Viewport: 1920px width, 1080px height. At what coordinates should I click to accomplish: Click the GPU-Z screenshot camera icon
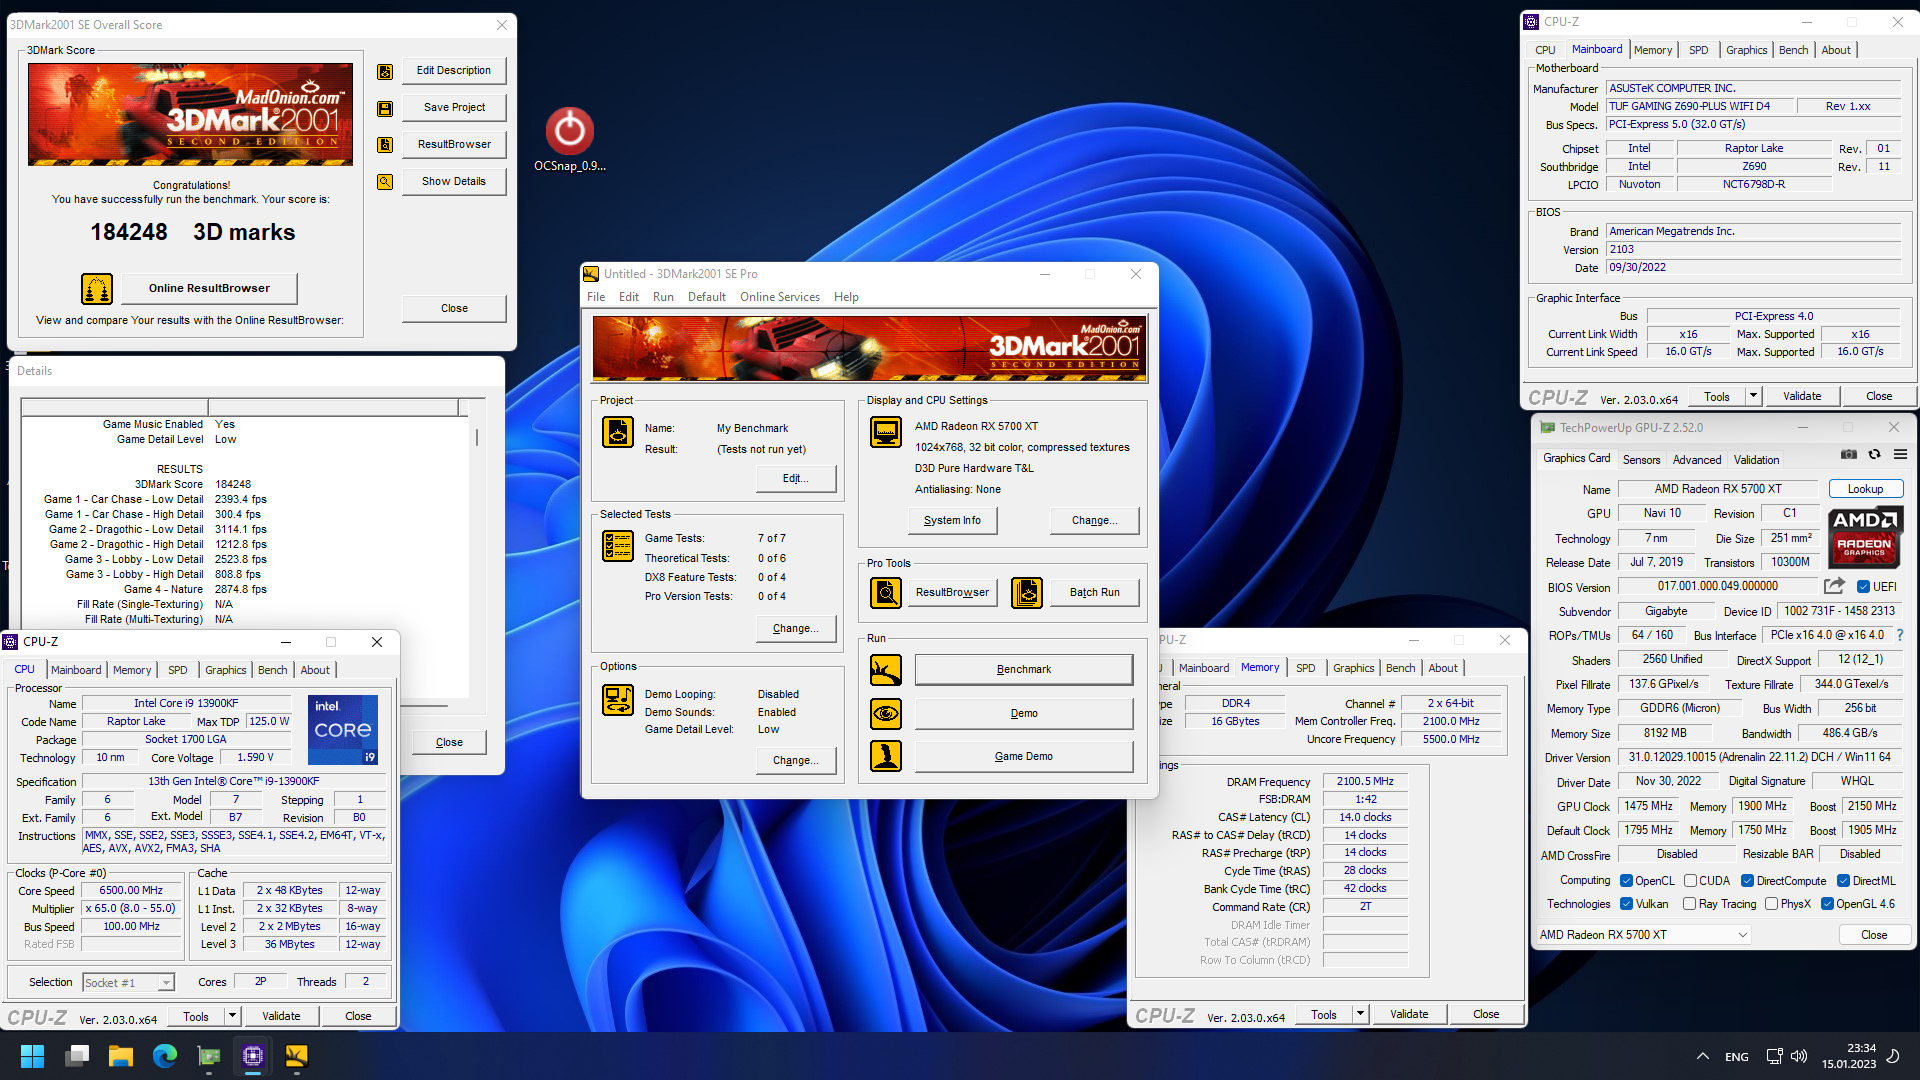pos(1849,454)
